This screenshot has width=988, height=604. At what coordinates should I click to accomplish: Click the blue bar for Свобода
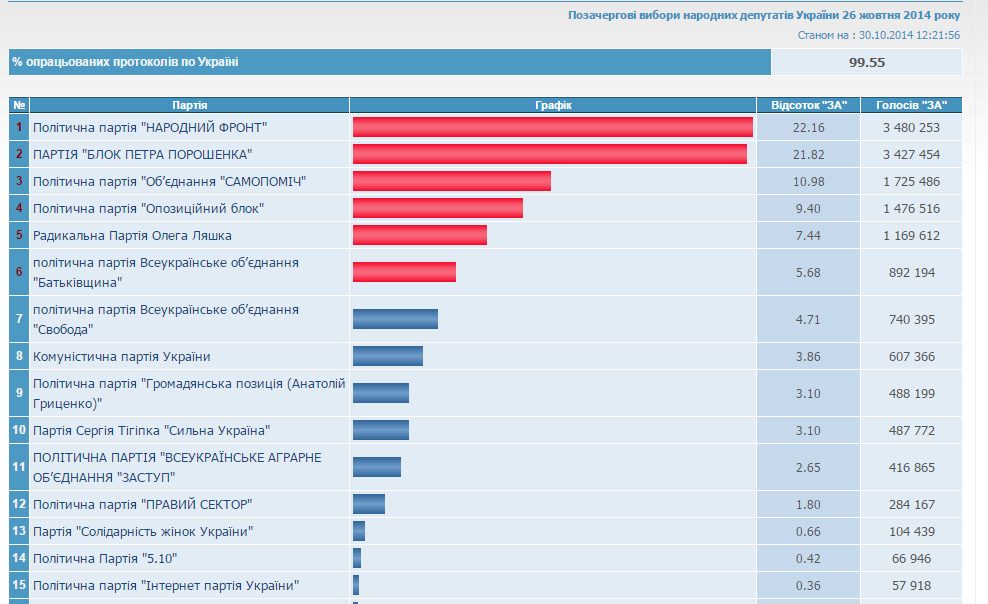[395, 319]
